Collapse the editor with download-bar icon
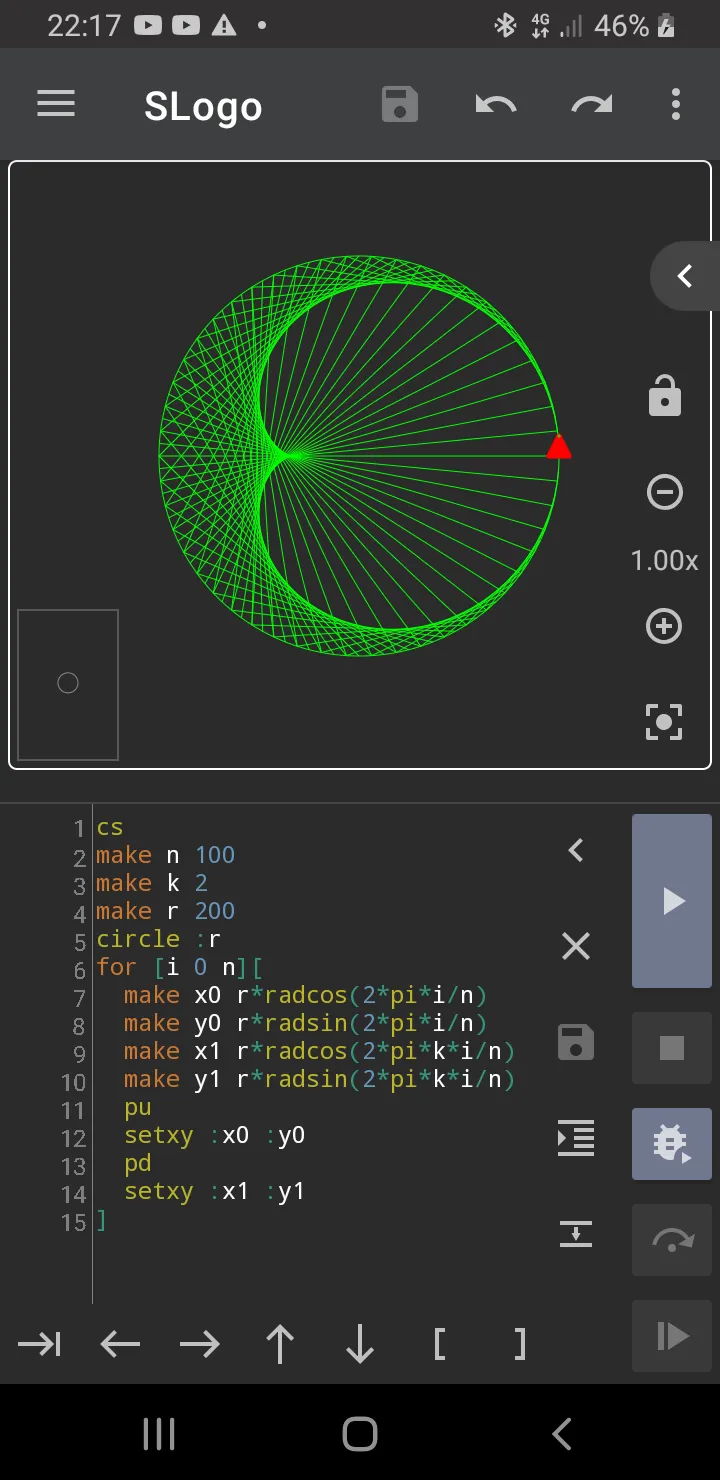The width and height of the screenshot is (720, 1480). coord(576,1234)
